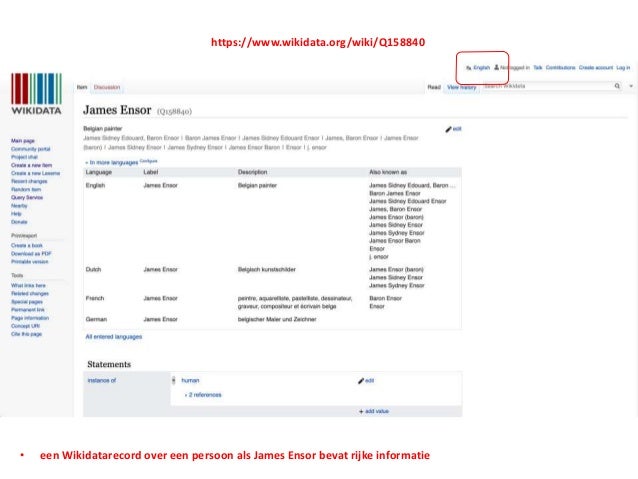Click the Wikidata logo
638x479 pixels.
click(36, 94)
